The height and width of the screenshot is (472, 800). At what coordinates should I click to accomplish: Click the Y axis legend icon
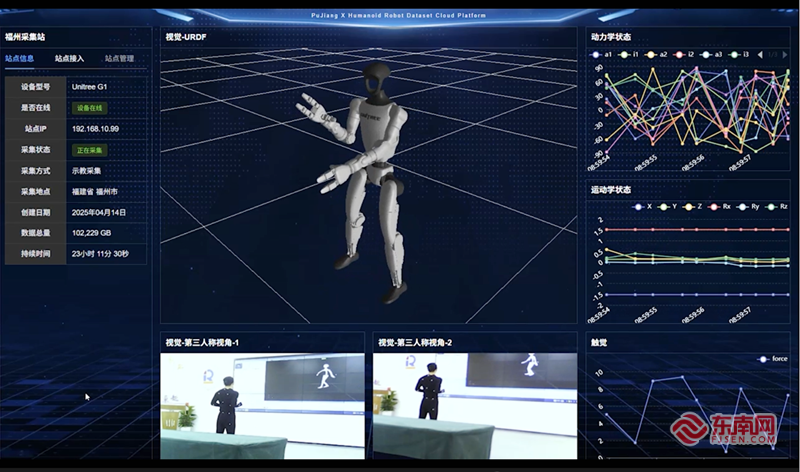point(666,207)
